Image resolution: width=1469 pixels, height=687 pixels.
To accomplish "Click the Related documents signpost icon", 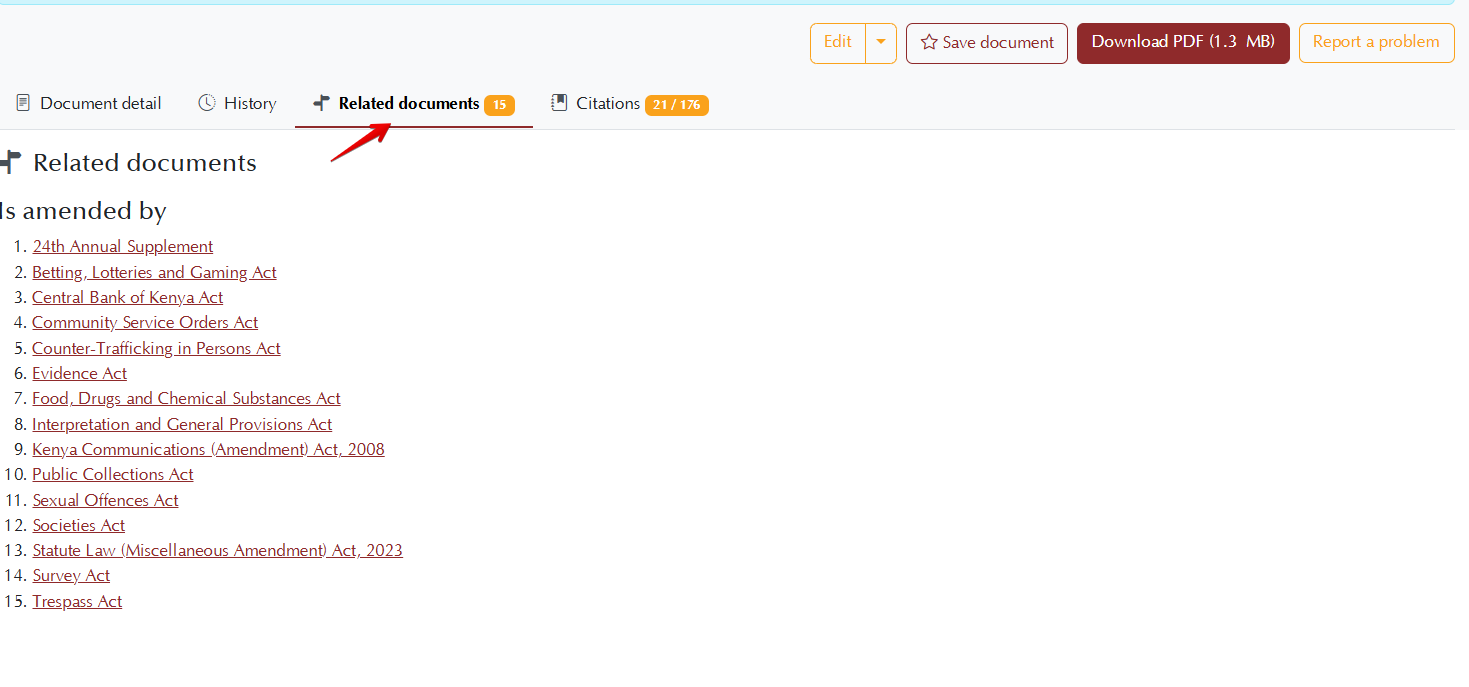I will click(321, 103).
